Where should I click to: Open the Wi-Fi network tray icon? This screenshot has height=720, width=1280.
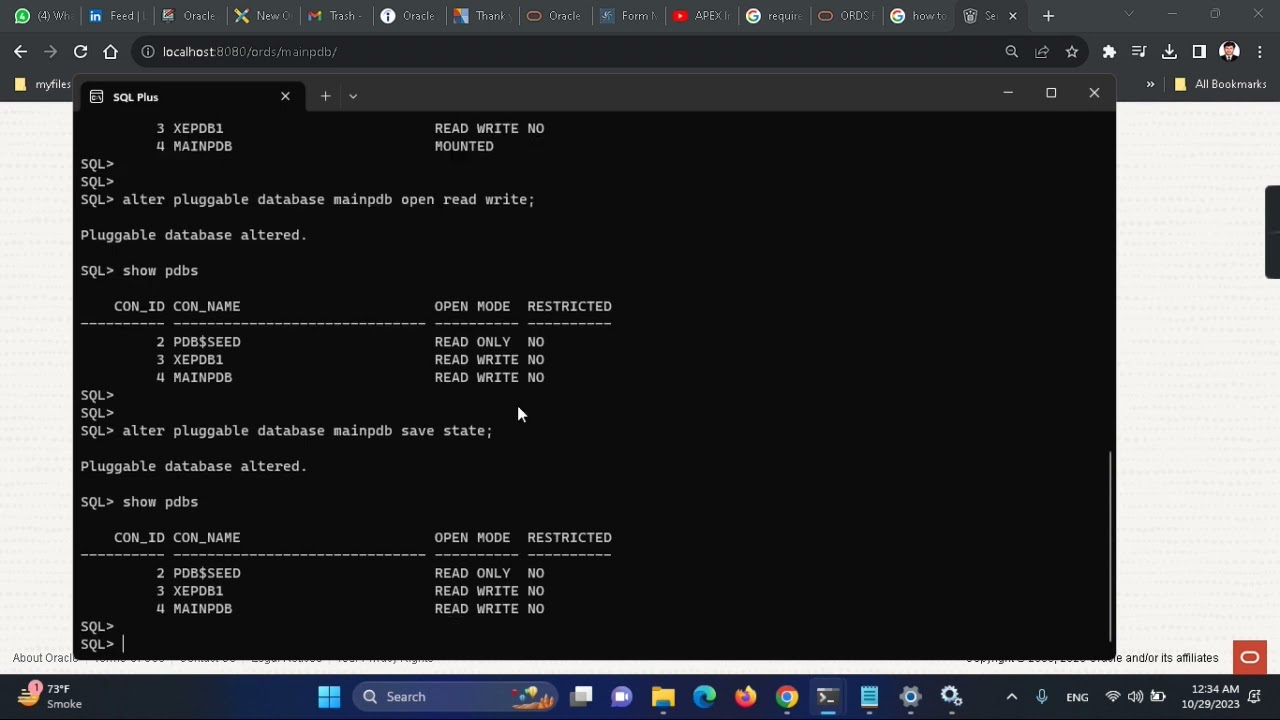coord(1113,697)
